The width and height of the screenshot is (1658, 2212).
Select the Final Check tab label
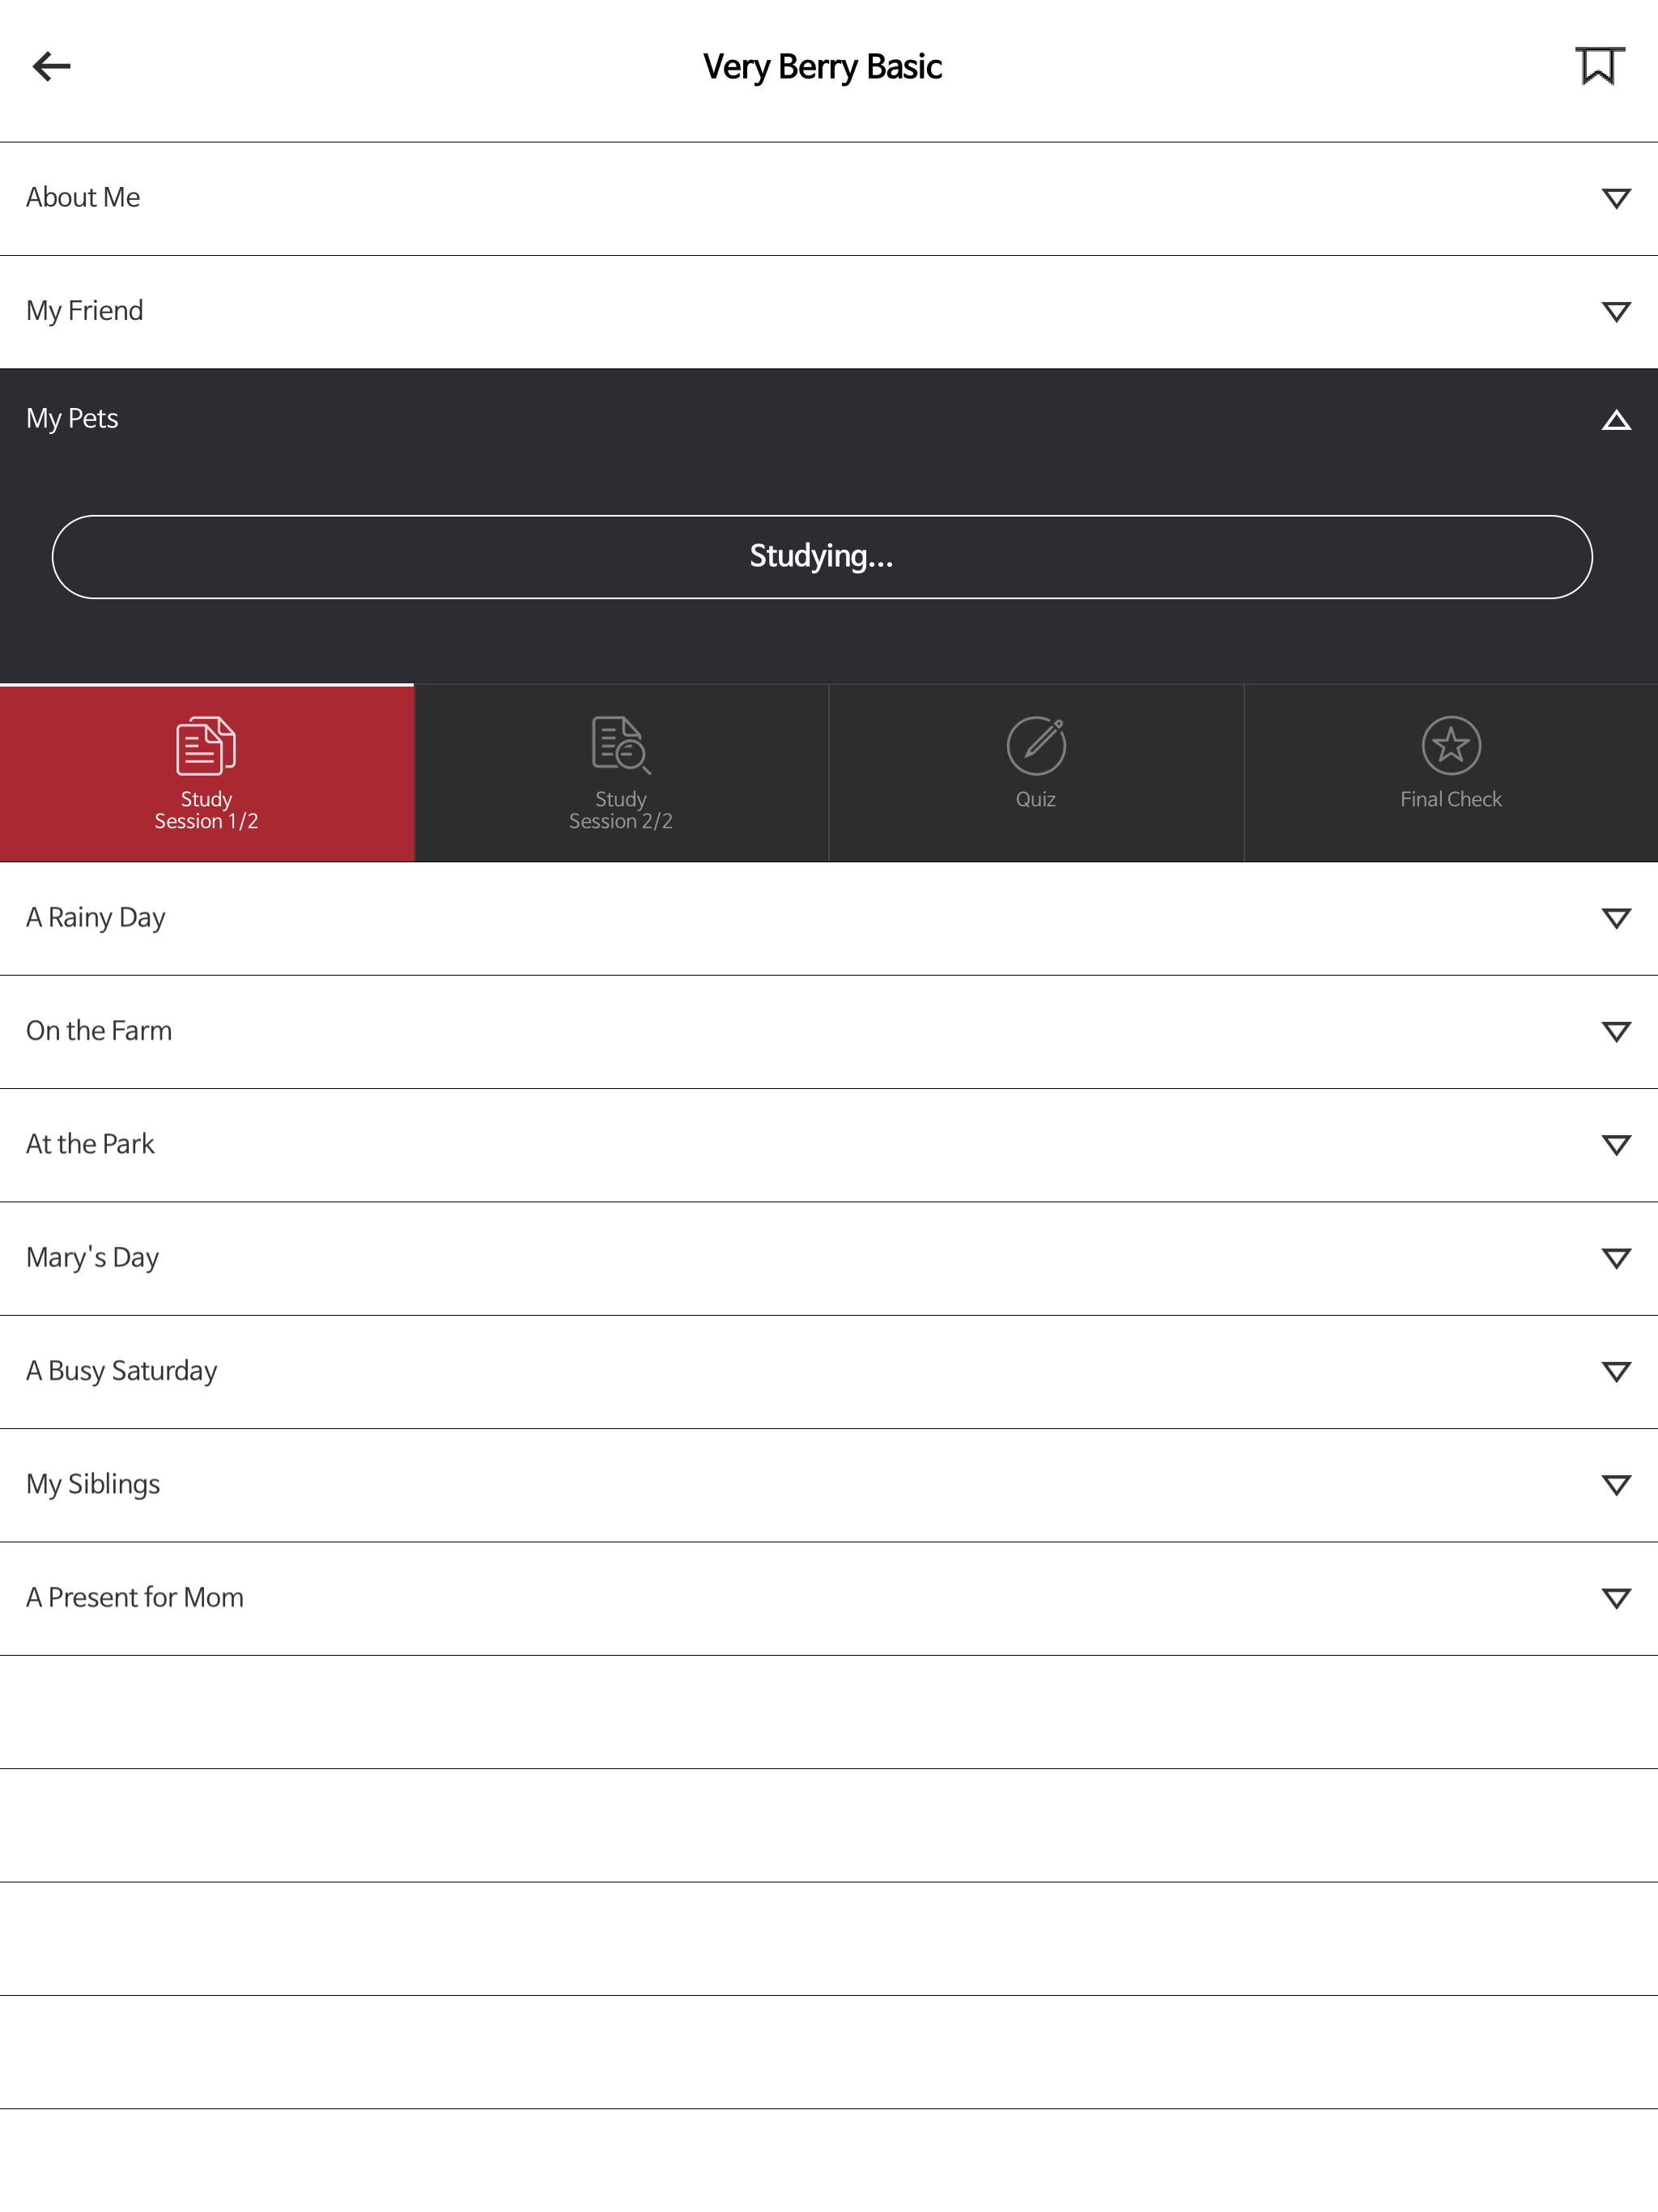[1450, 800]
